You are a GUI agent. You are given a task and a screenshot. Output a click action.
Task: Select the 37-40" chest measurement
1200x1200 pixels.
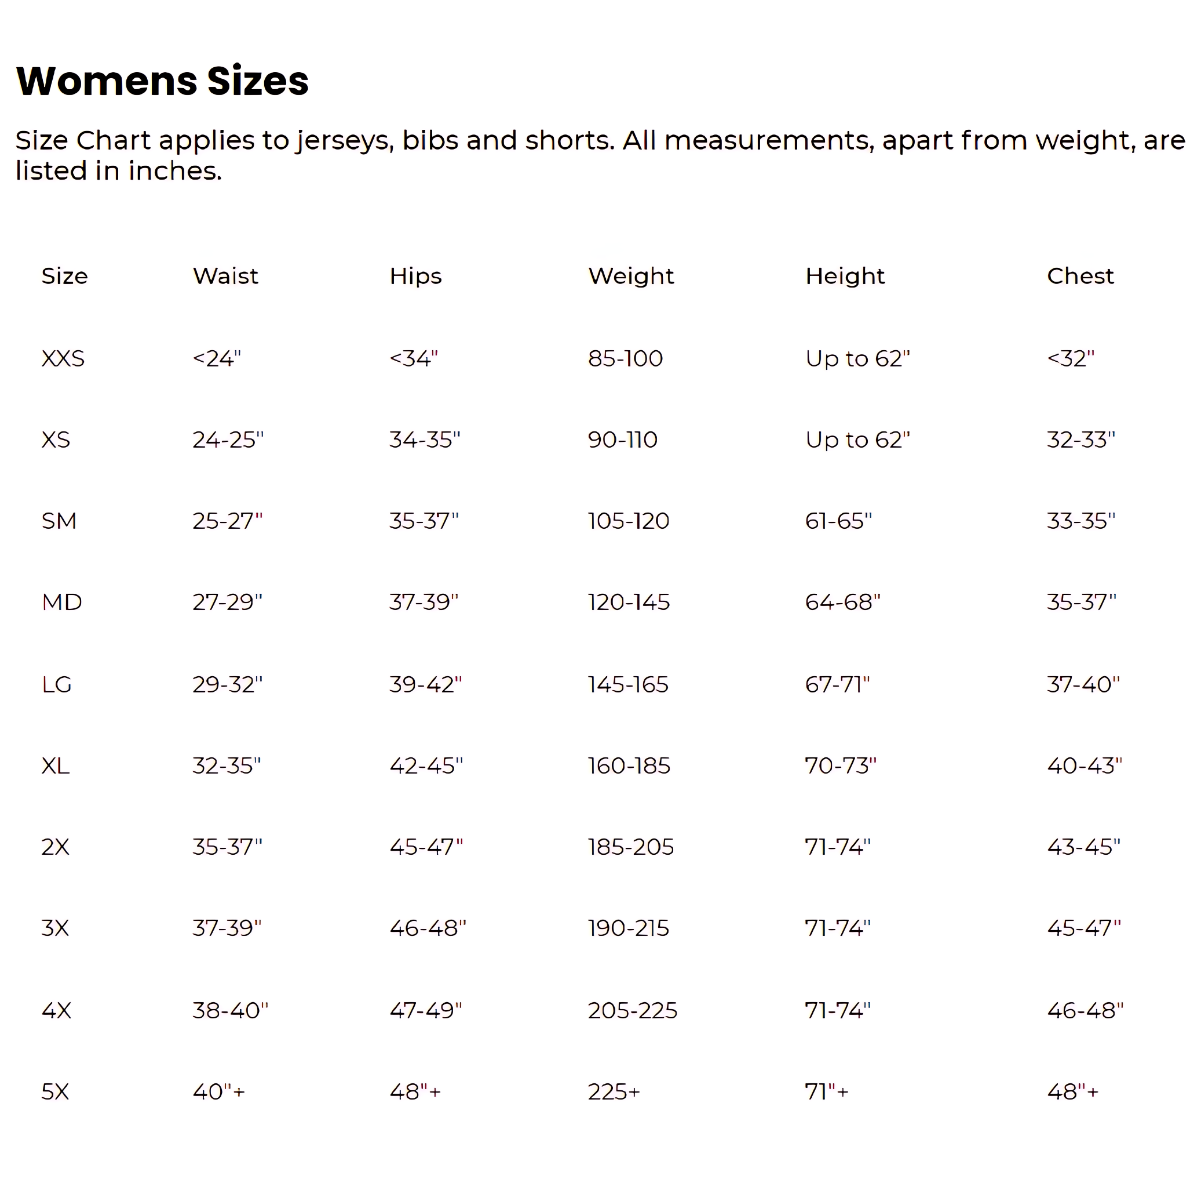(x=1083, y=684)
